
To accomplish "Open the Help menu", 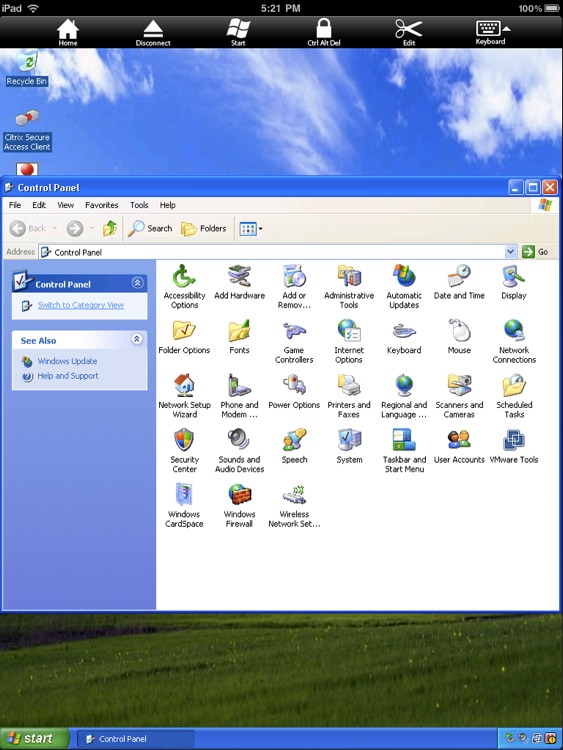I will click(167, 205).
